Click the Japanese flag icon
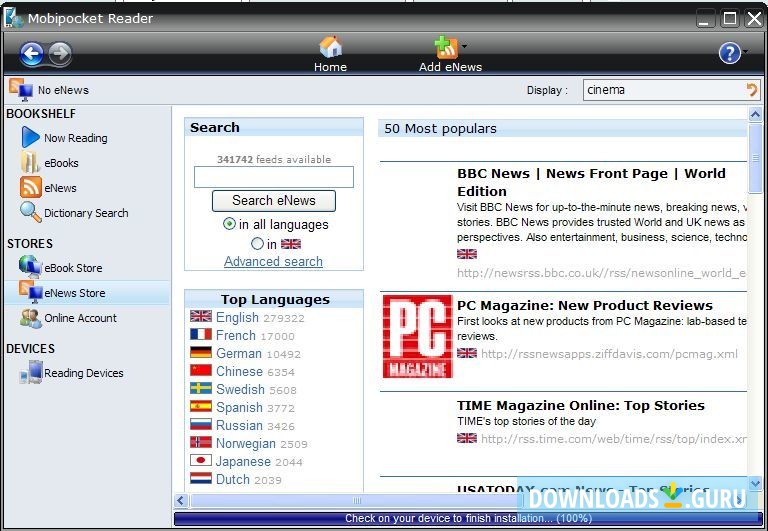 [201, 460]
